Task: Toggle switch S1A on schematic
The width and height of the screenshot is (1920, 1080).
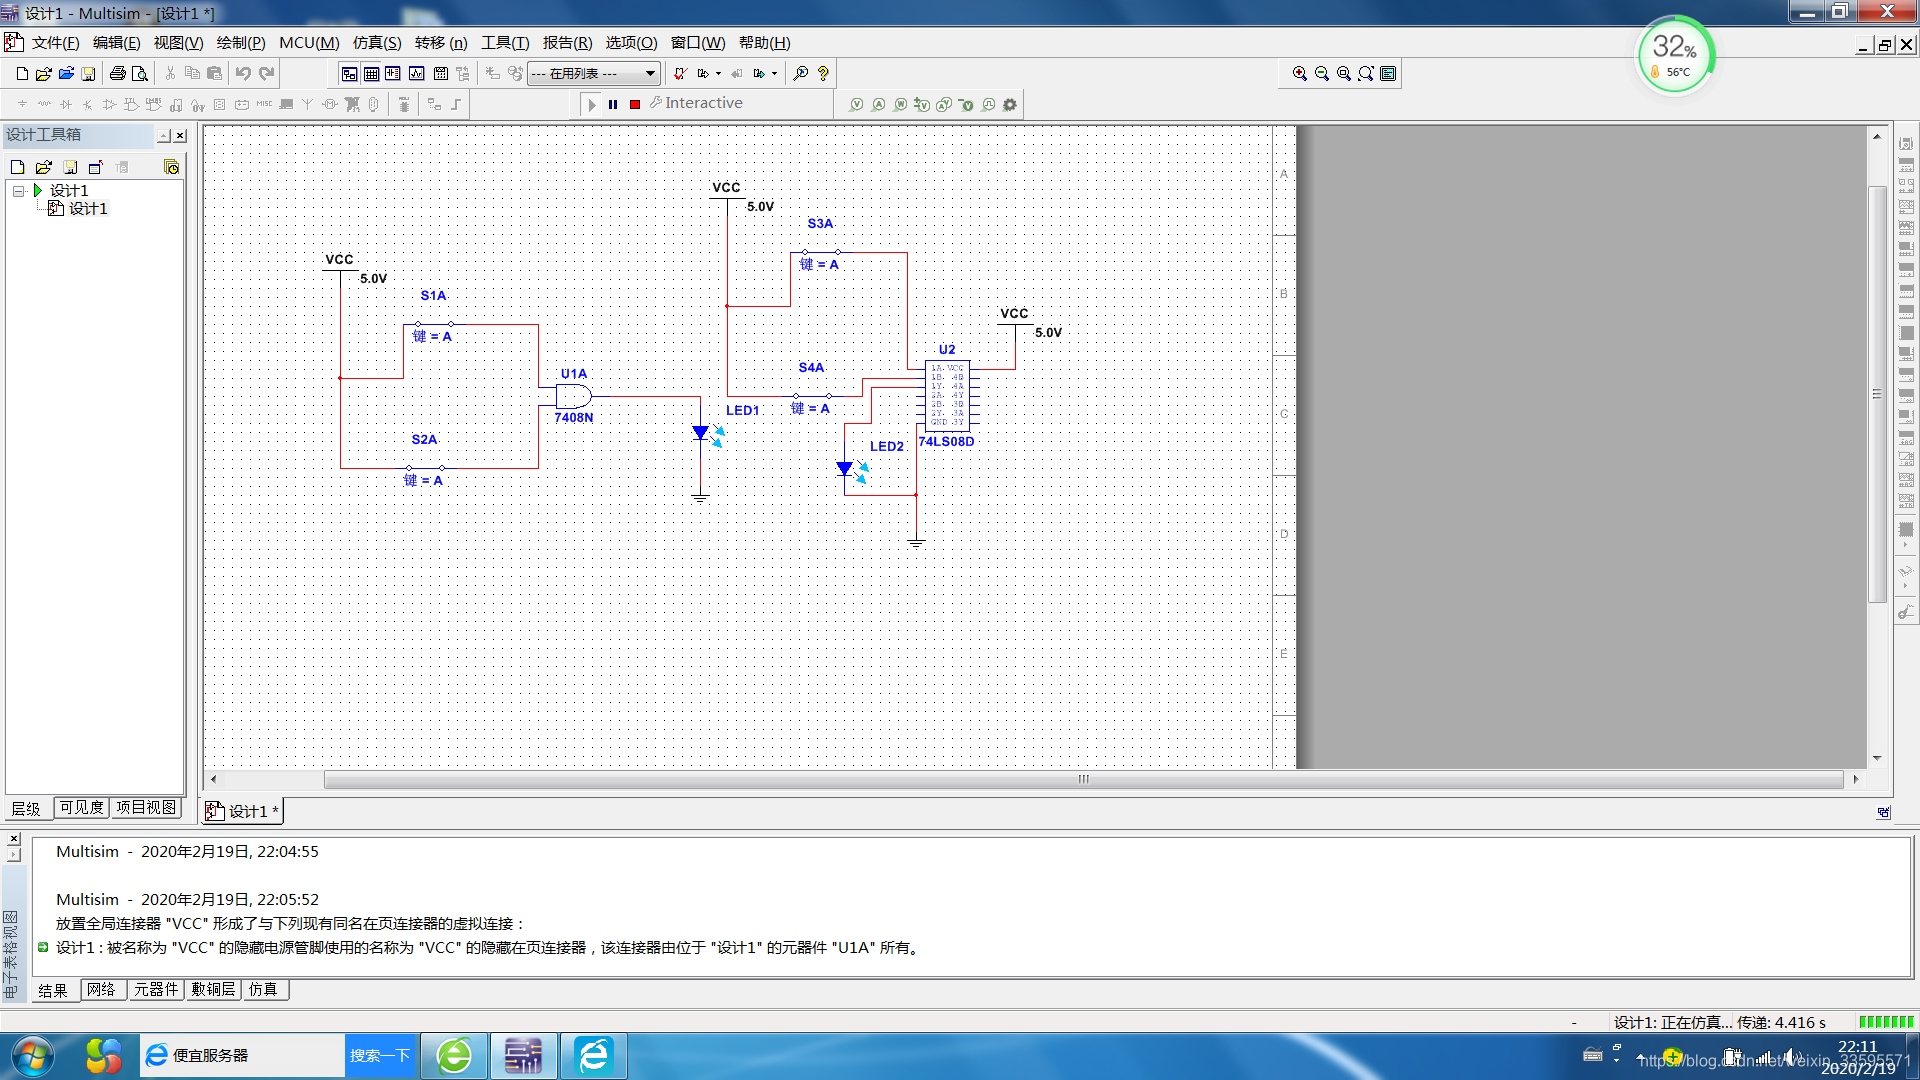Action: tap(434, 325)
